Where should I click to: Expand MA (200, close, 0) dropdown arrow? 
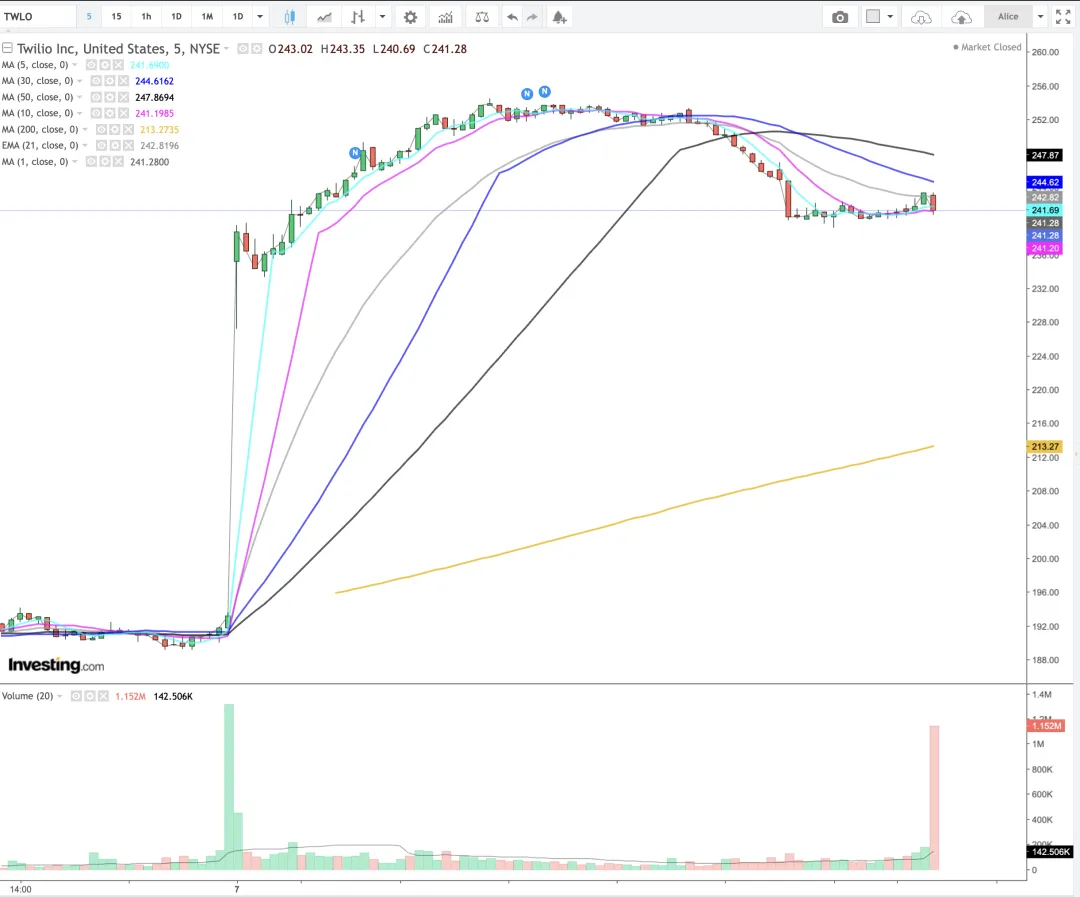85,130
